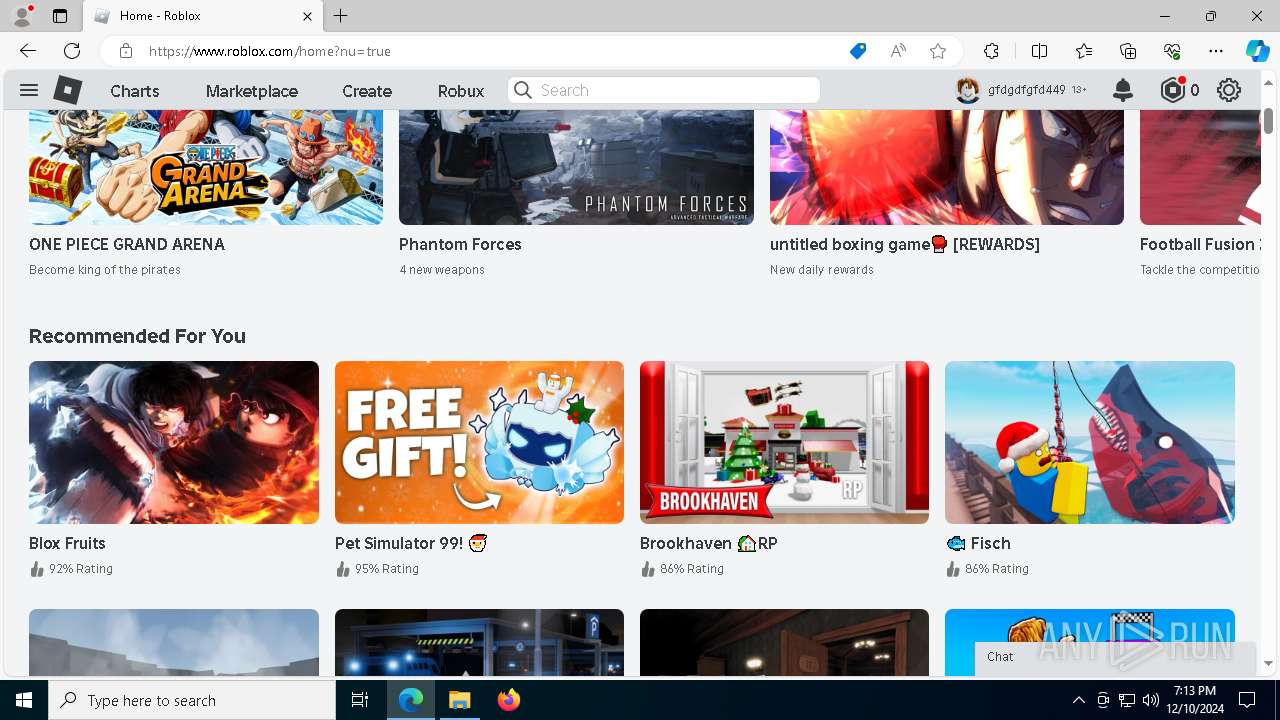Viewport: 1280px width, 720px height.
Task: Open the notifications bell
Action: point(1123,90)
